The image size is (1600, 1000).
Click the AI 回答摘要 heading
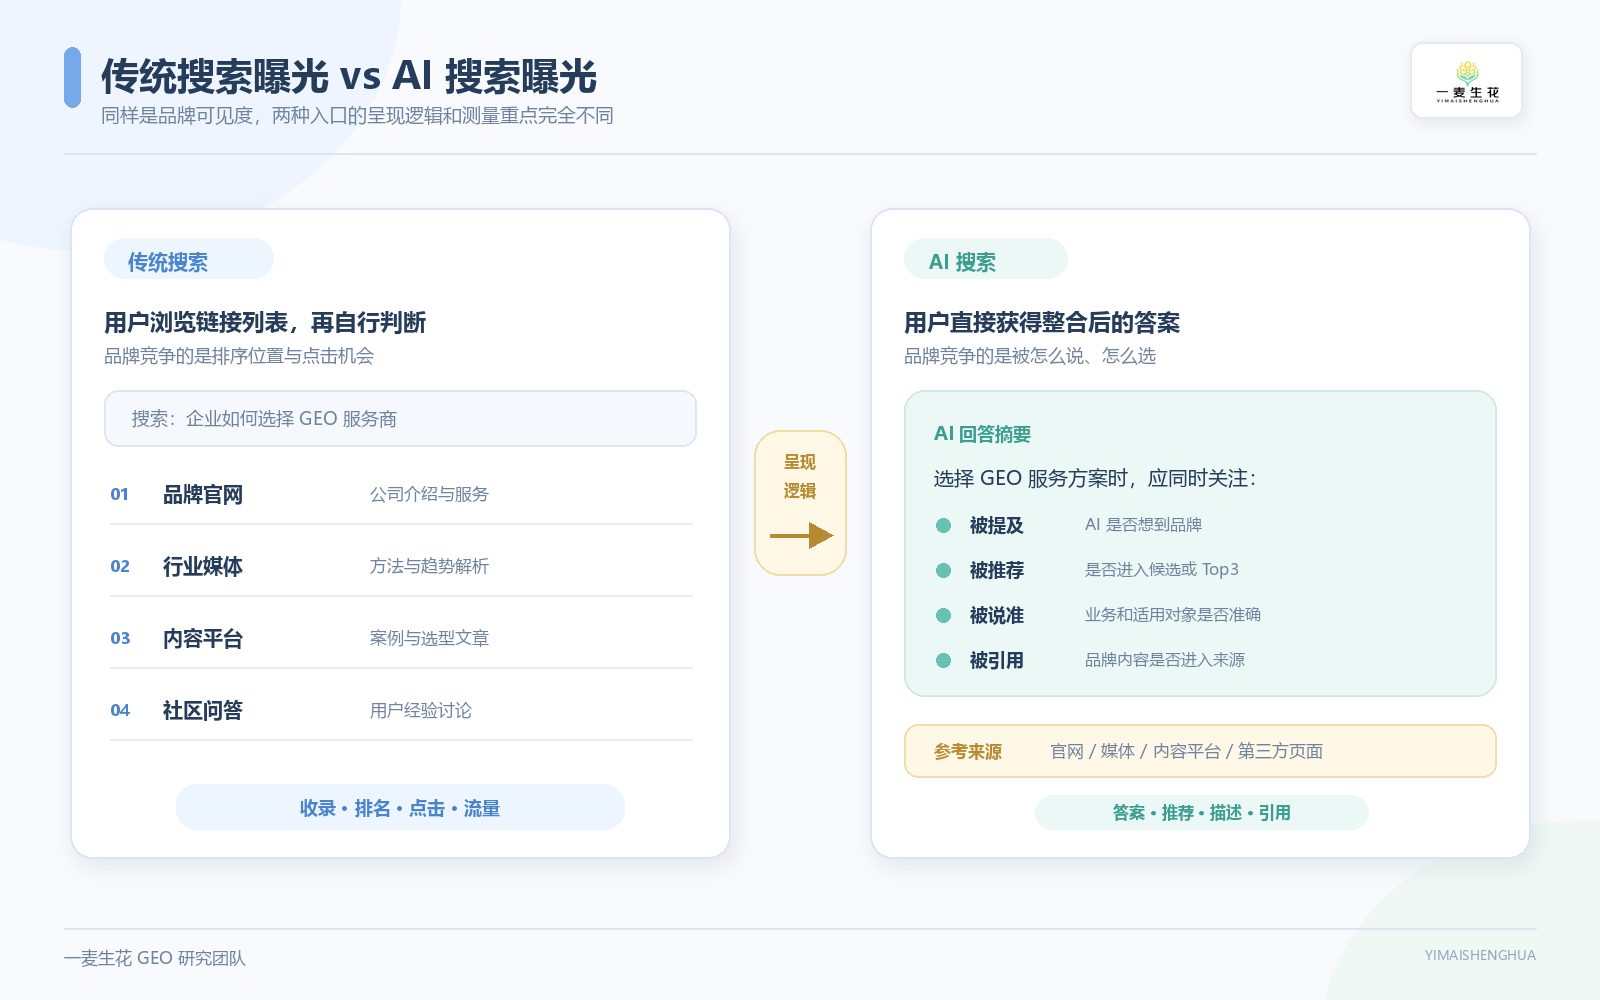tap(982, 434)
